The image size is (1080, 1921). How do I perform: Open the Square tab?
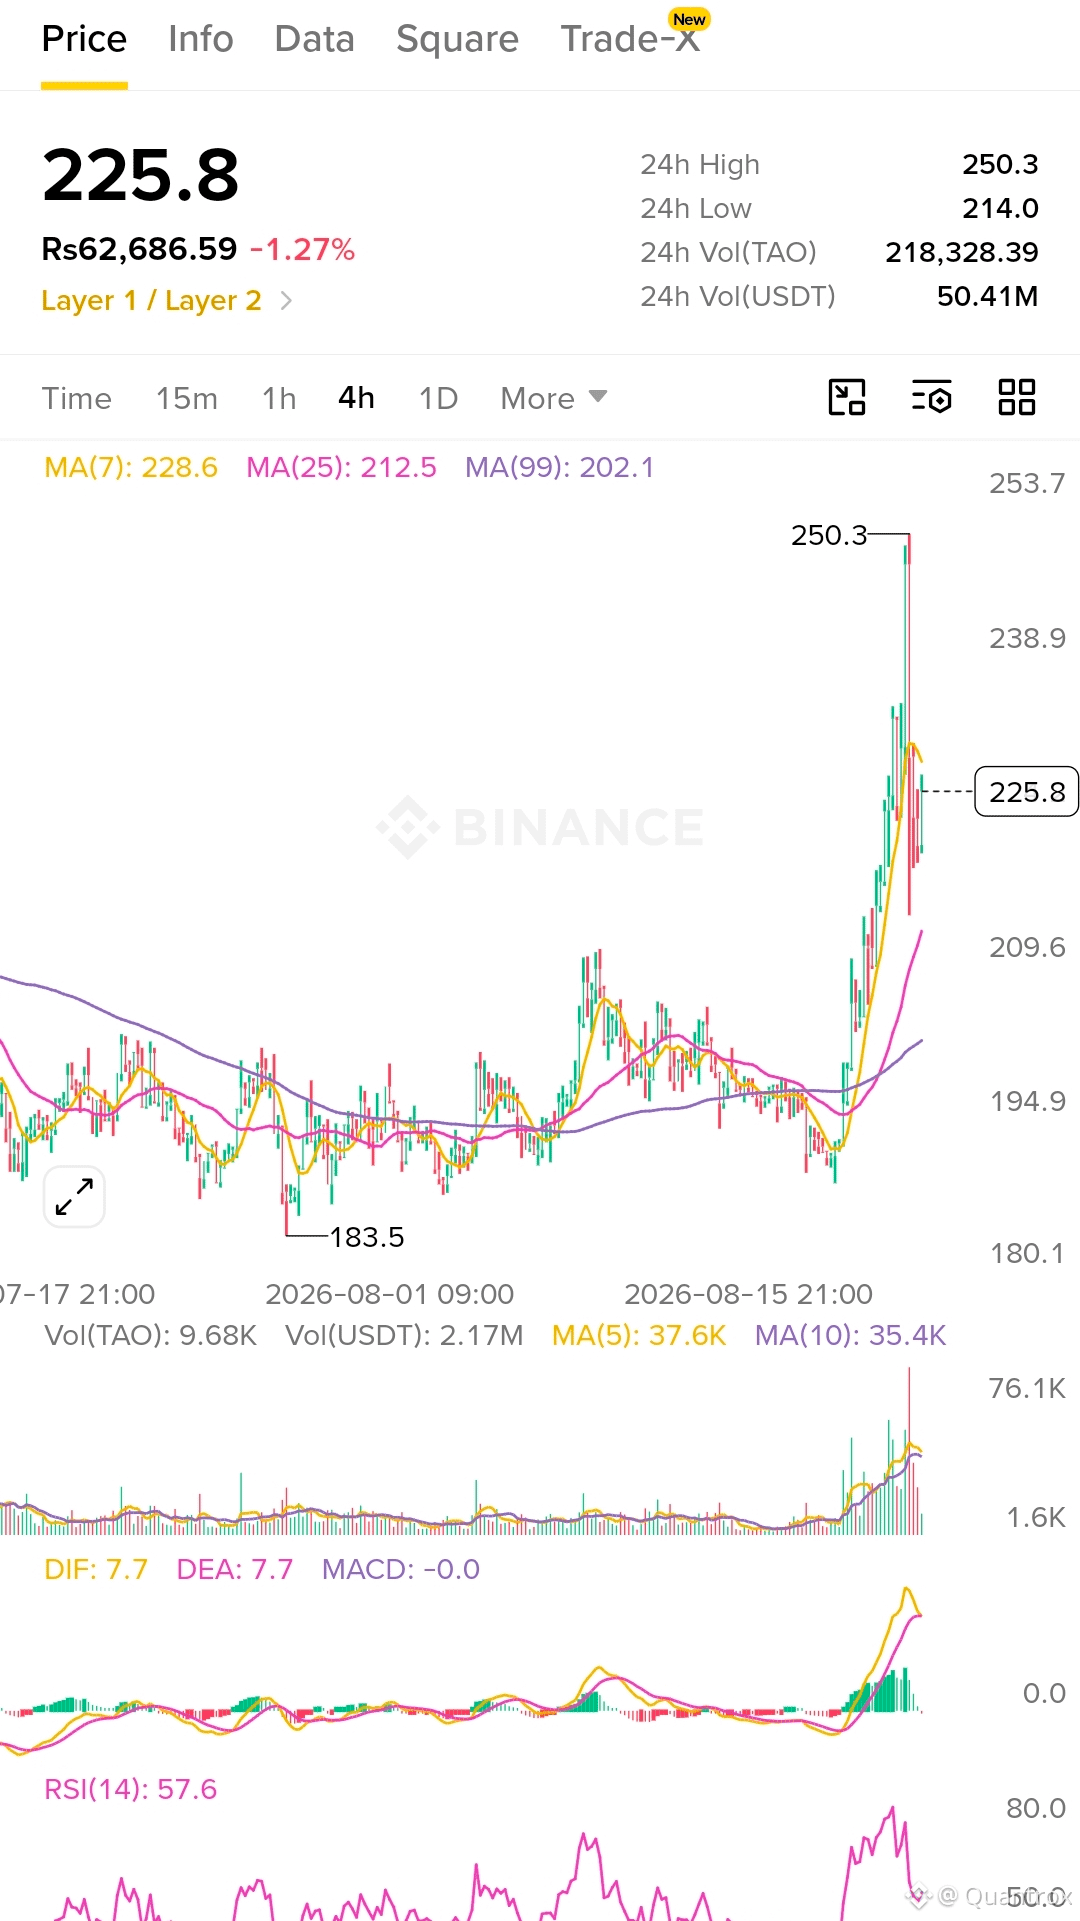457,39
